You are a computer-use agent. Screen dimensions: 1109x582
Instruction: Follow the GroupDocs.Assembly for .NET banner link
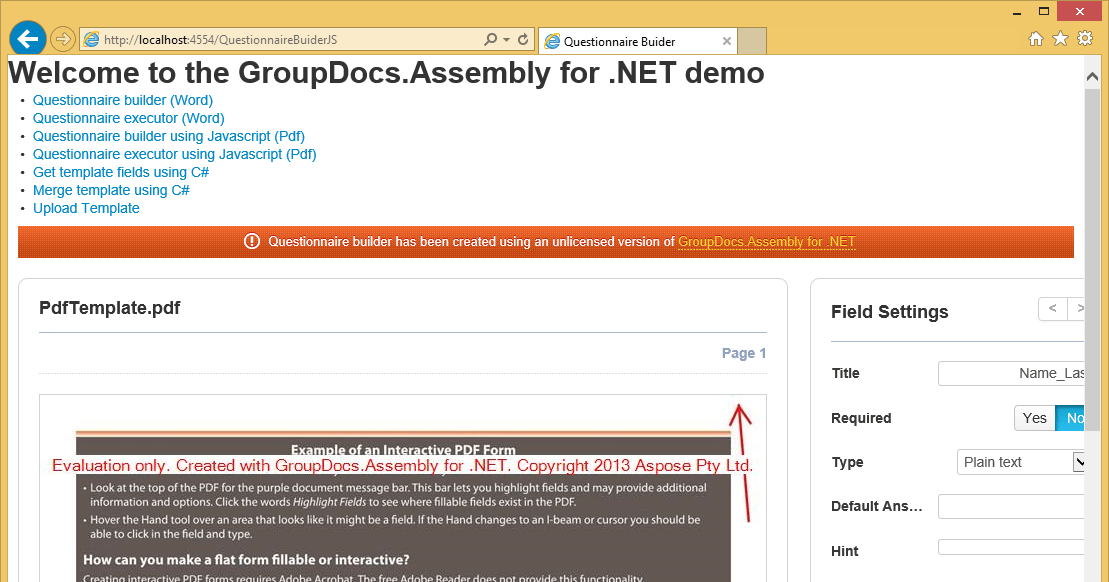[766, 241]
